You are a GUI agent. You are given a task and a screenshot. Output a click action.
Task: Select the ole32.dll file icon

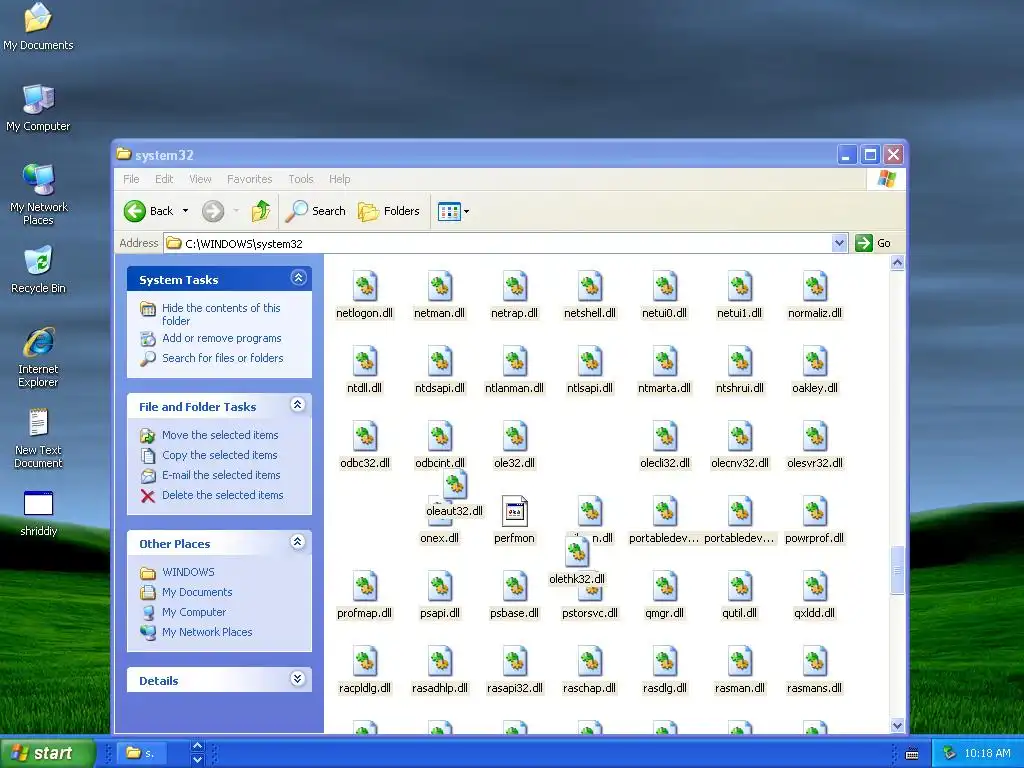point(515,438)
